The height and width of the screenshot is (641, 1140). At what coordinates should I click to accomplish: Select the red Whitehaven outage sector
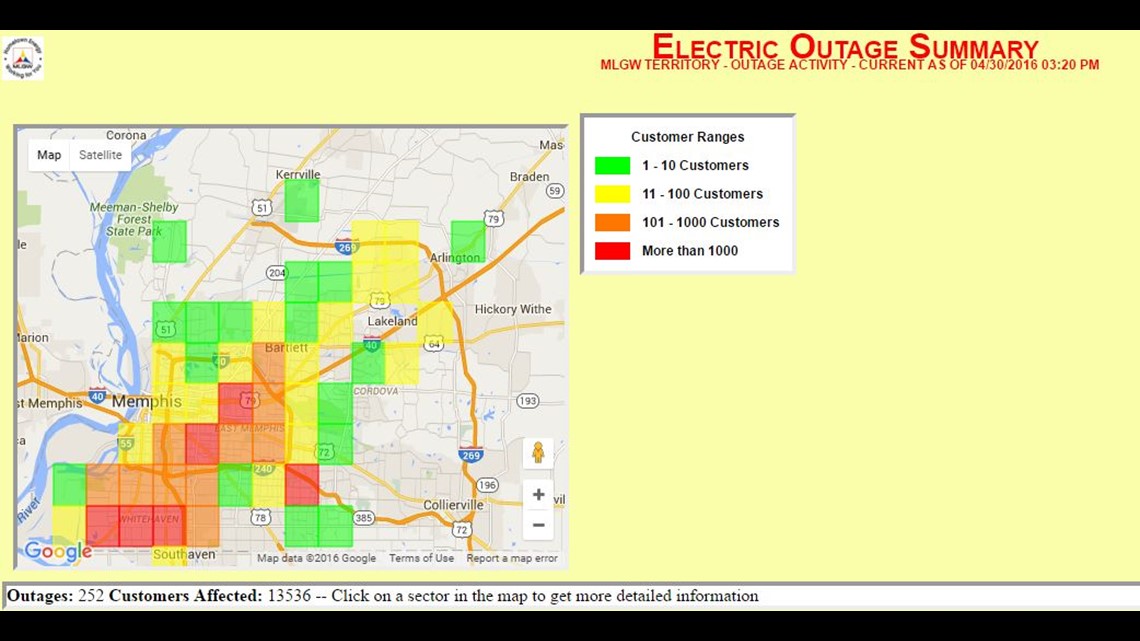135,526
